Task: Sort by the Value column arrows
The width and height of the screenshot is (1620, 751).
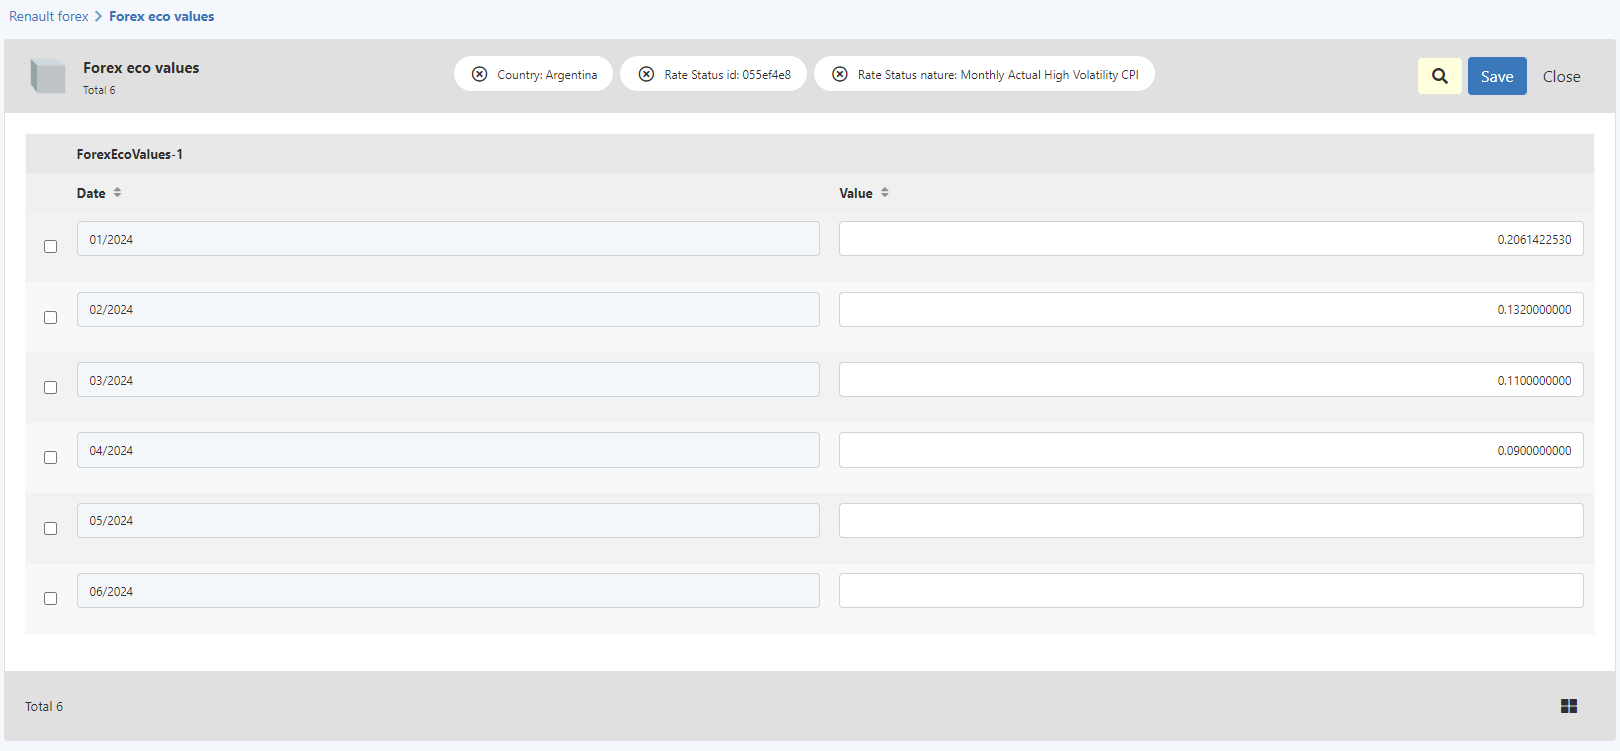Action: tap(885, 192)
